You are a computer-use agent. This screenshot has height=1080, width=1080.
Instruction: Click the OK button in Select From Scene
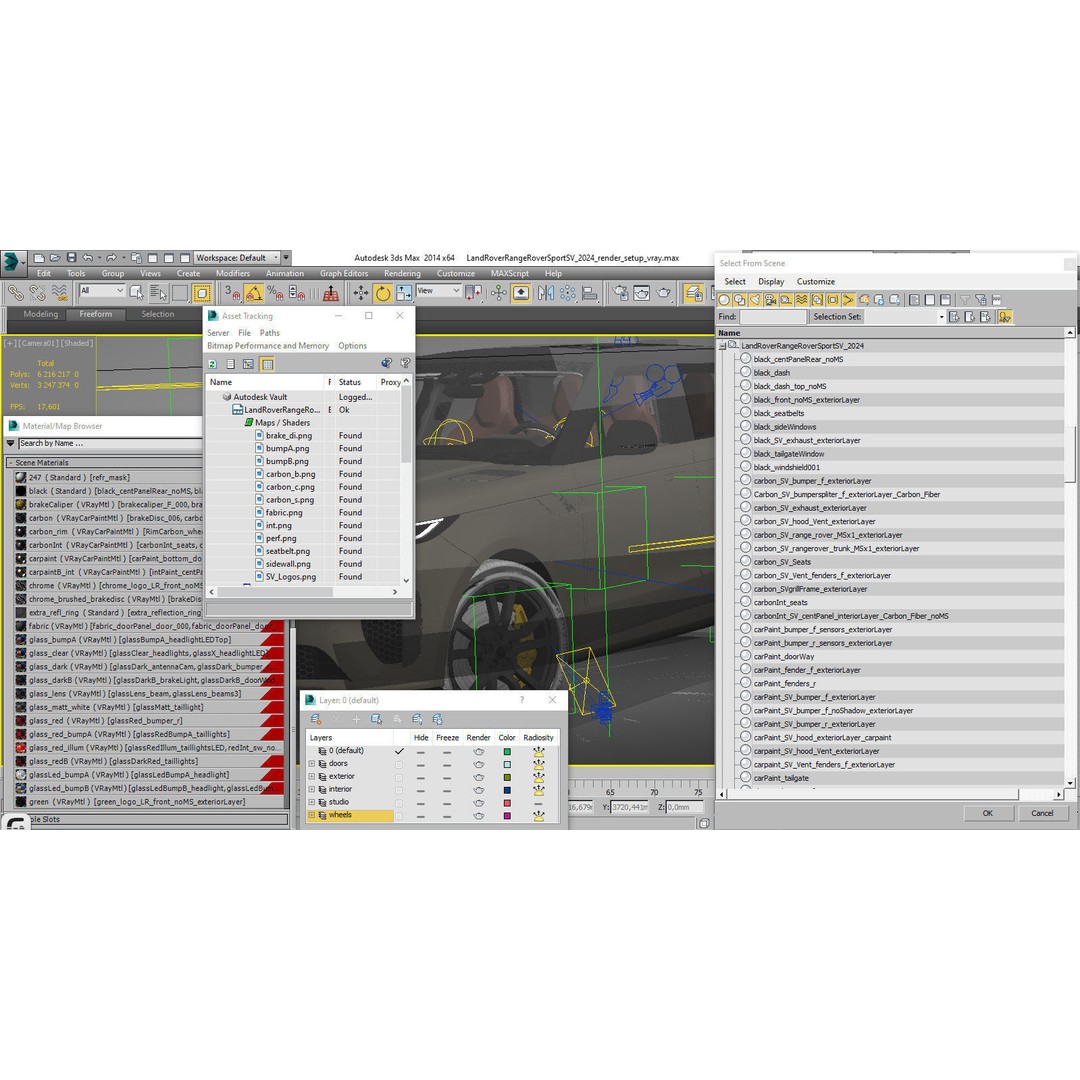pyautogui.click(x=988, y=813)
